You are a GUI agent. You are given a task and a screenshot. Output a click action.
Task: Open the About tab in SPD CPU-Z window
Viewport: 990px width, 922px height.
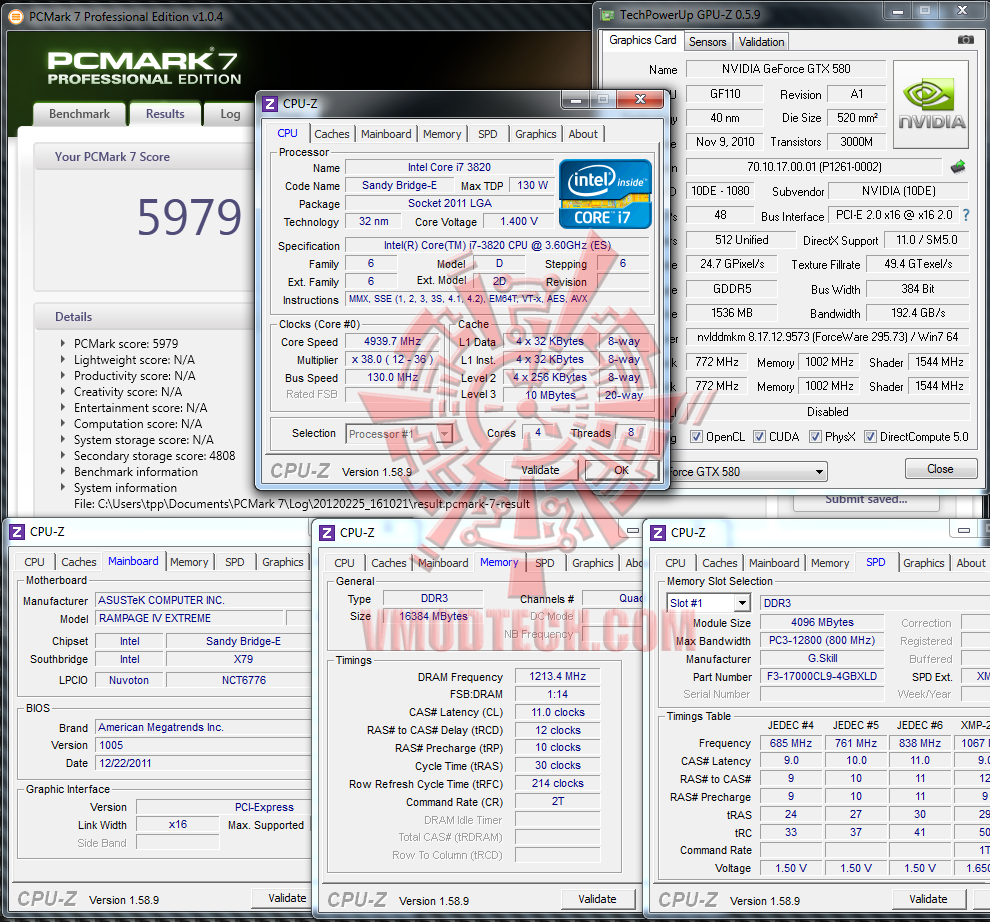coord(970,563)
